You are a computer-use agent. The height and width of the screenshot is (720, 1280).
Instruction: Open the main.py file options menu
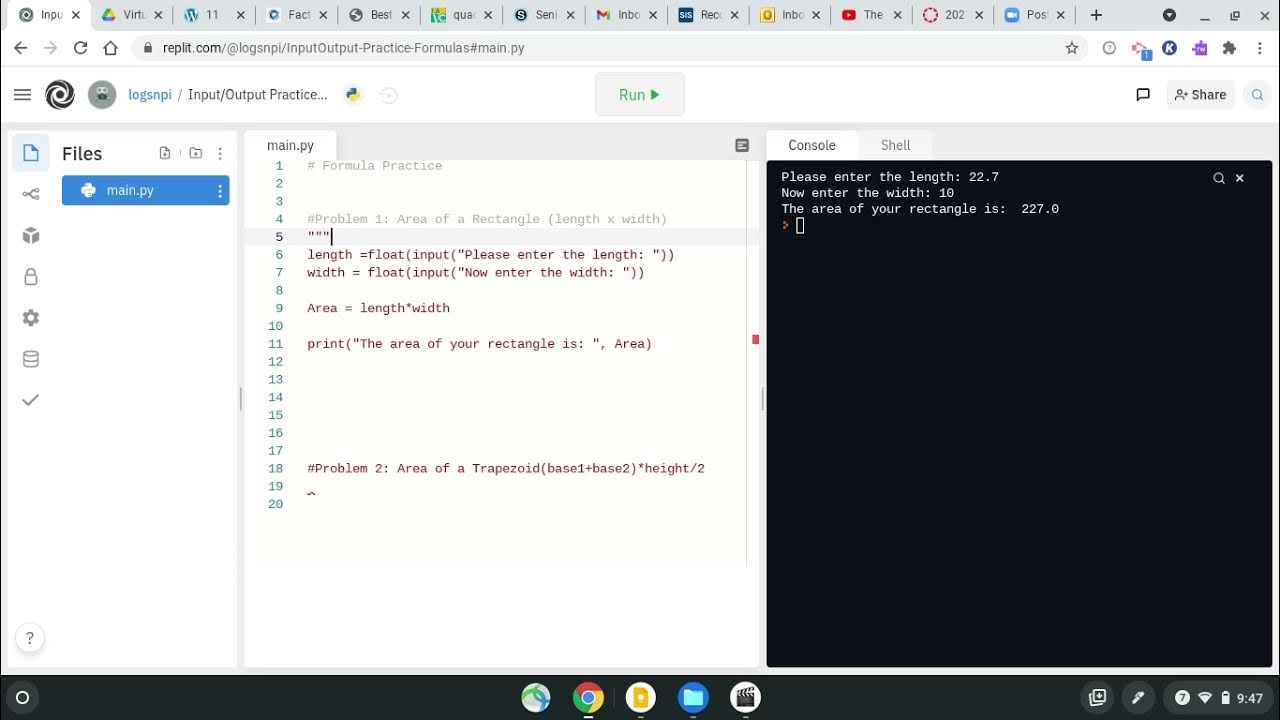220,191
